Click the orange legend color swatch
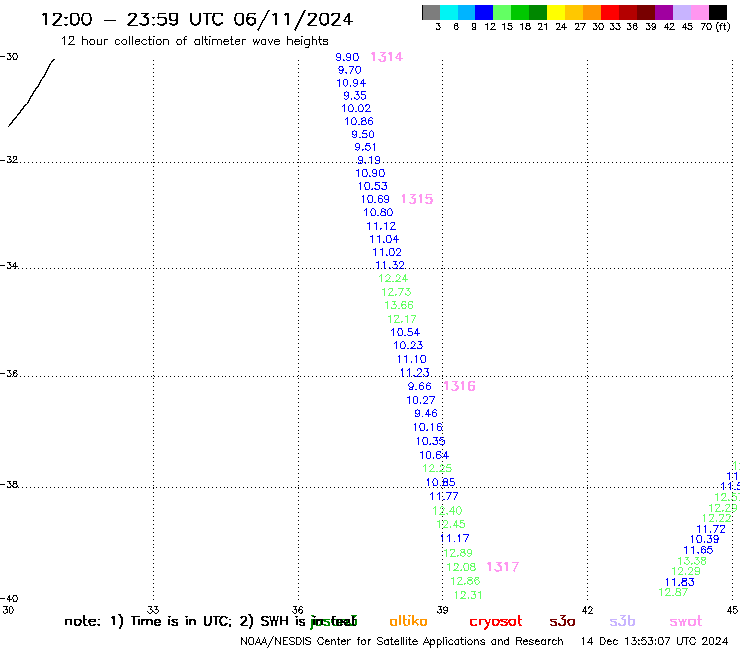The height and width of the screenshot is (650, 740). click(x=591, y=12)
